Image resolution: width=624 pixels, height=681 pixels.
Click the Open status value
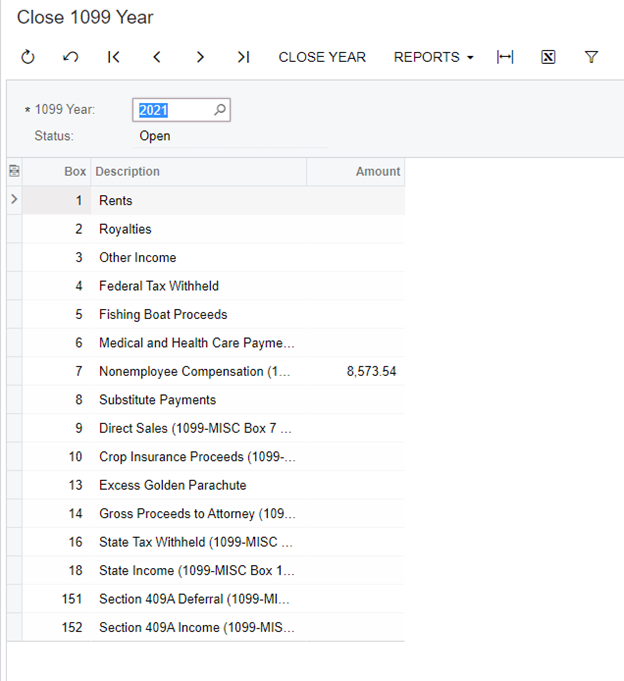[x=155, y=136]
